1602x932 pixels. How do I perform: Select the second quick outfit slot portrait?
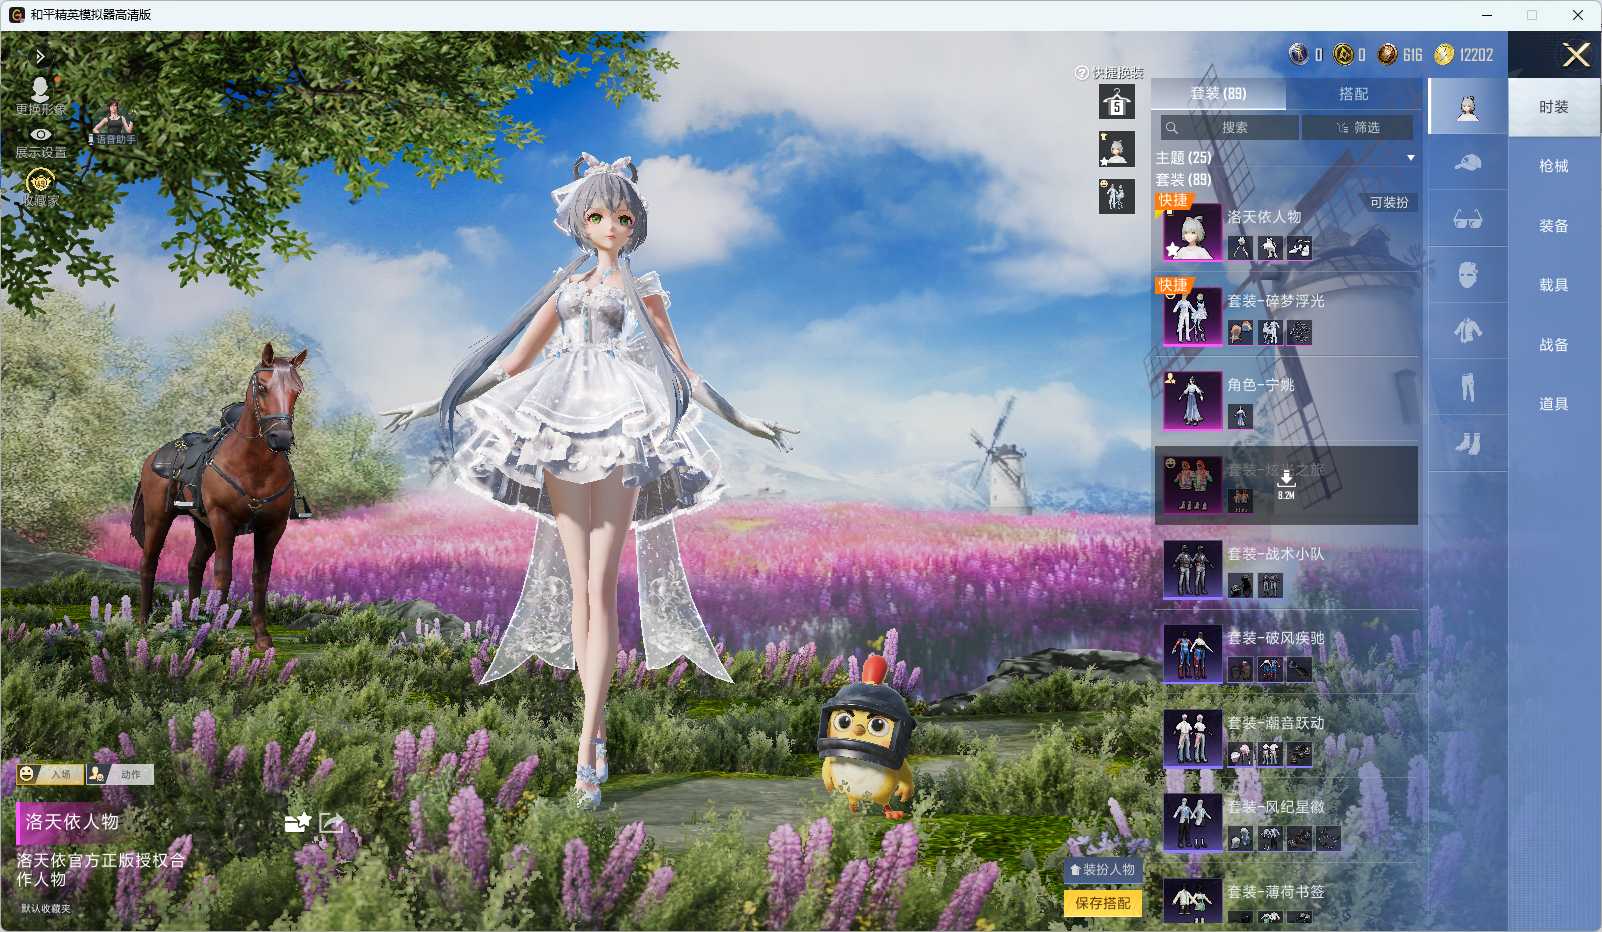point(1117,149)
